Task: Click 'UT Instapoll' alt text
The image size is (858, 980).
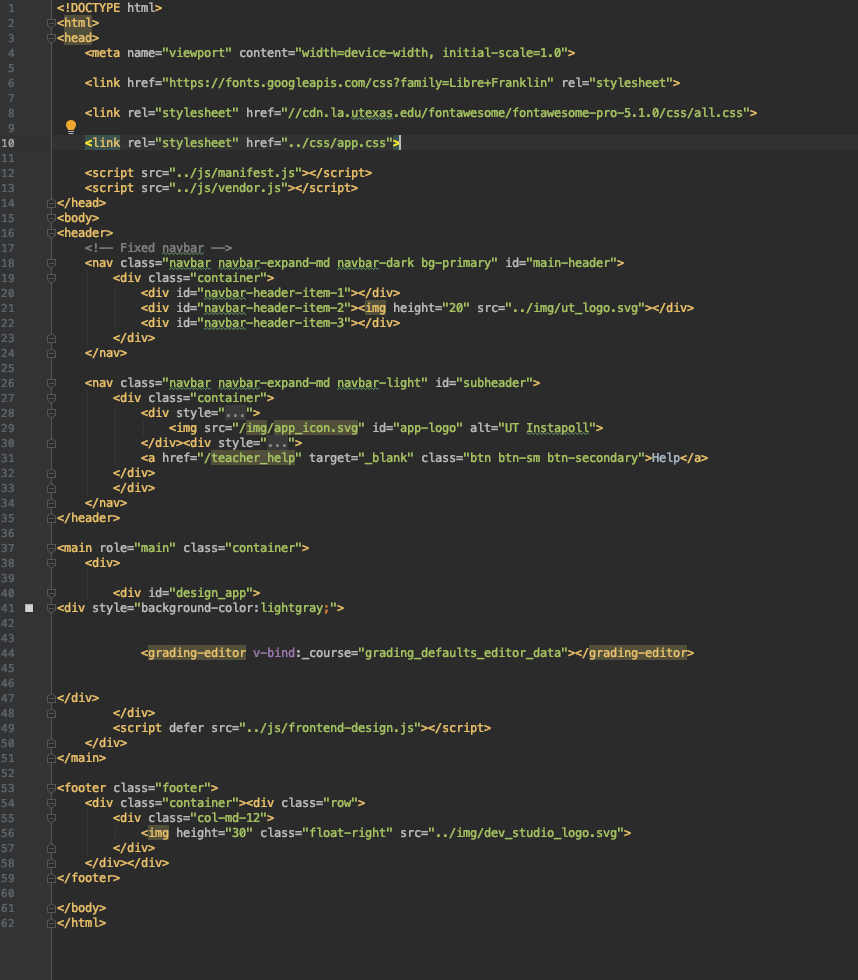Action: click(x=547, y=428)
